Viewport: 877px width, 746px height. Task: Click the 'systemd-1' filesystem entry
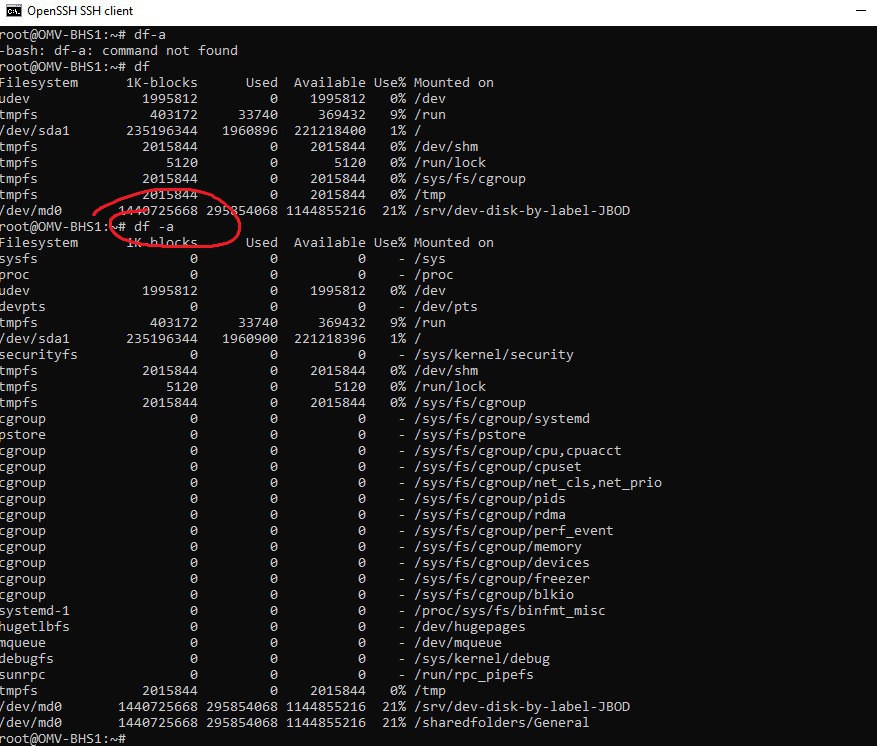pyautogui.click(x=35, y=611)
